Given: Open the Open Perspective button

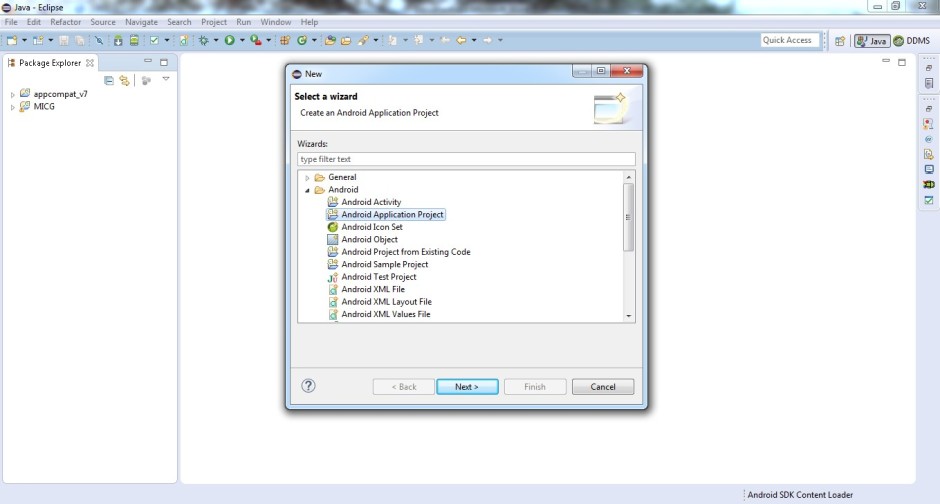Looking at the screenshot, I should click(839, 41).
